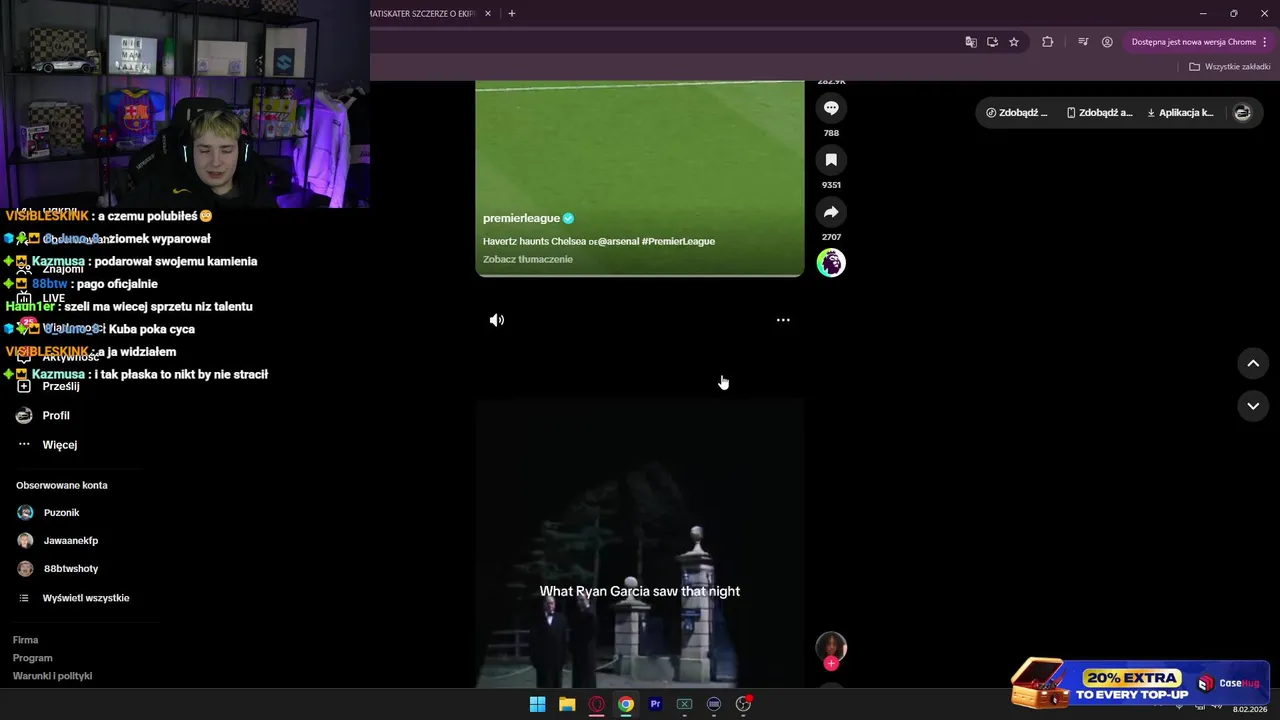This screenshot has height=720, width=1280.
Task: Open Adobe Premiere Pro from taskbar
Action: tap(655, 704)
